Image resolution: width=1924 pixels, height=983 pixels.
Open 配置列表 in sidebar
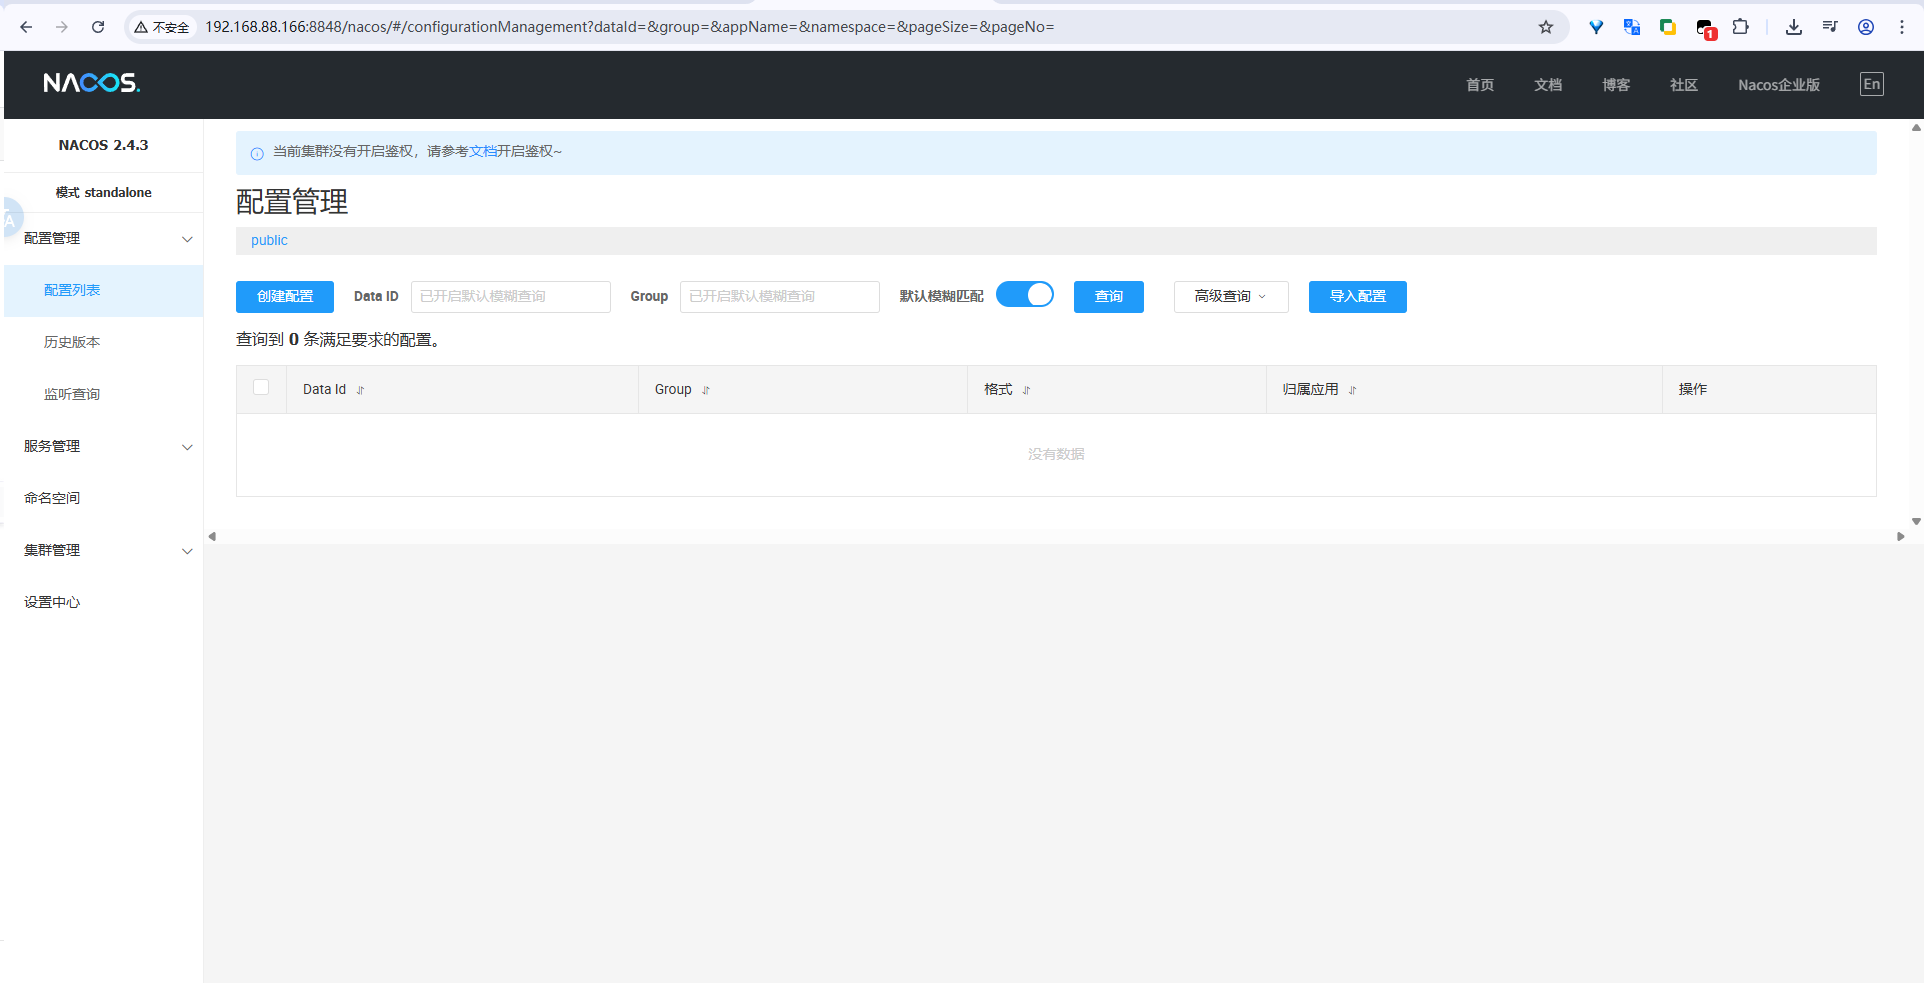72,290
